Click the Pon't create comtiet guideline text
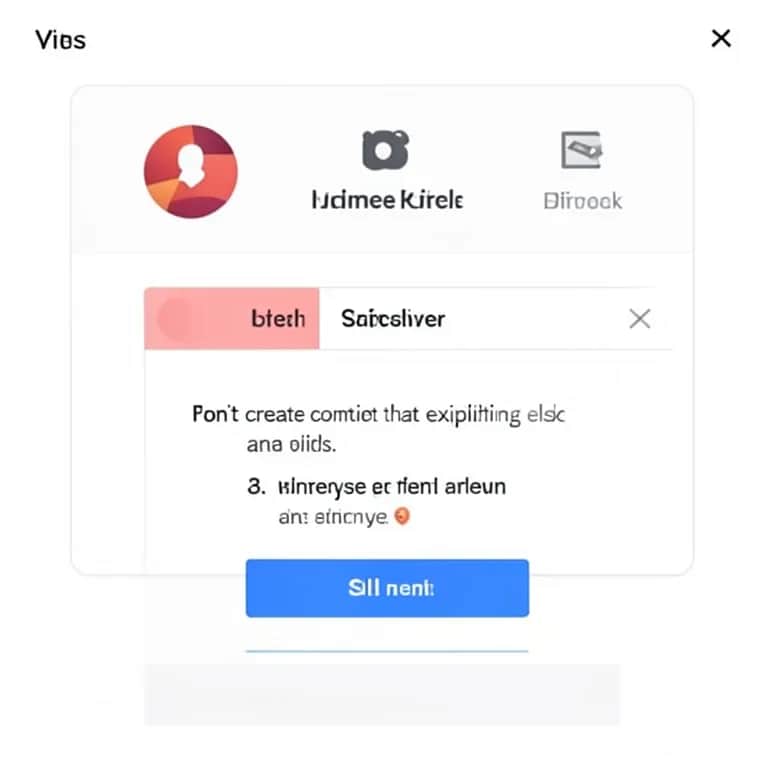 (379, 415)
